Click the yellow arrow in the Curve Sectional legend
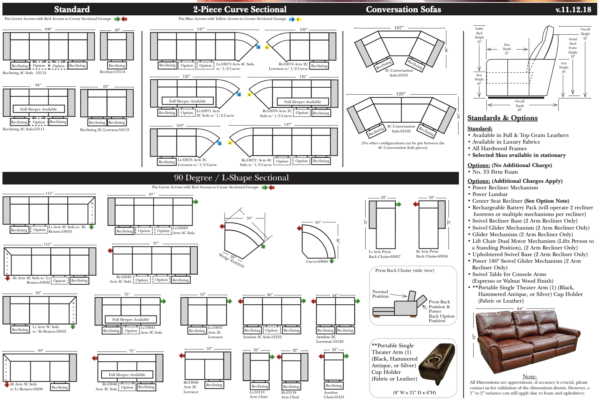Viewport: 600px width, 406px height. pos(299,19)
